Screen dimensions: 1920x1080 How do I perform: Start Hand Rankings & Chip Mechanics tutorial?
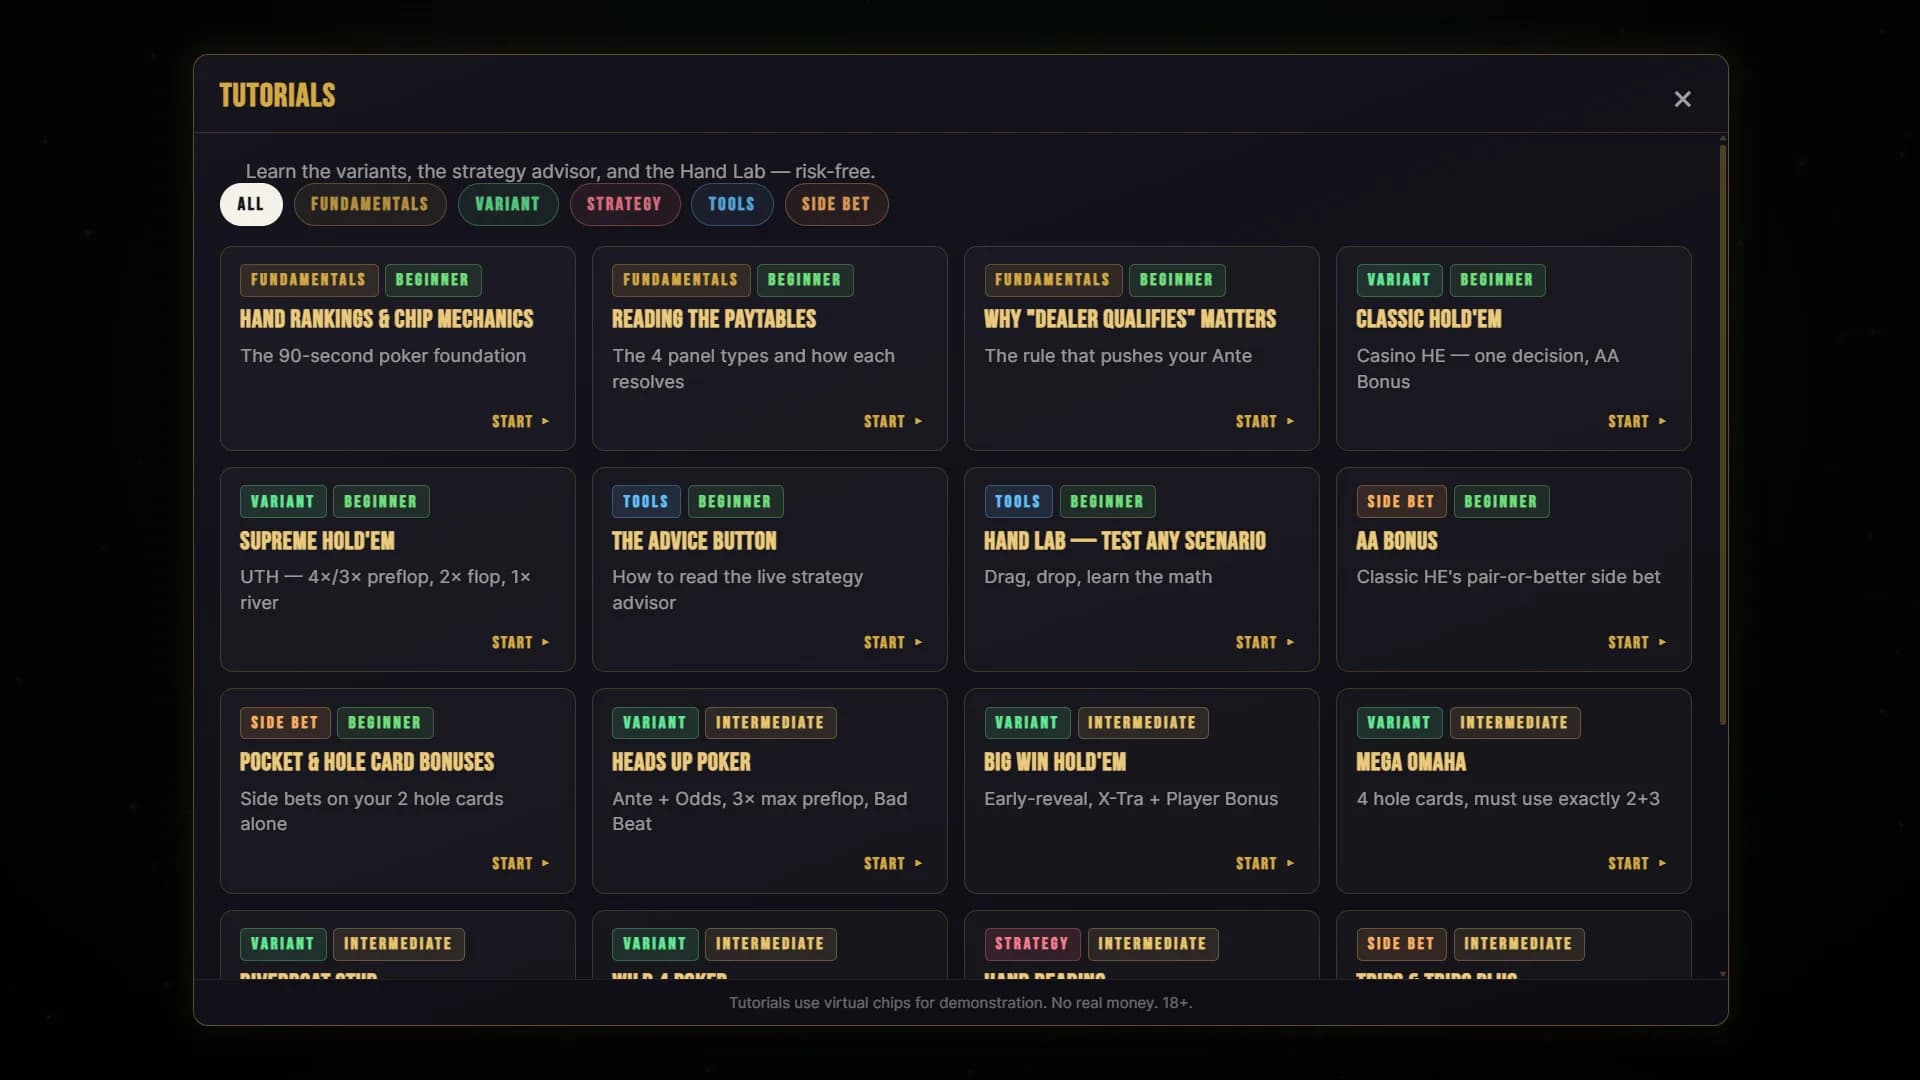[x=521, y=422]
